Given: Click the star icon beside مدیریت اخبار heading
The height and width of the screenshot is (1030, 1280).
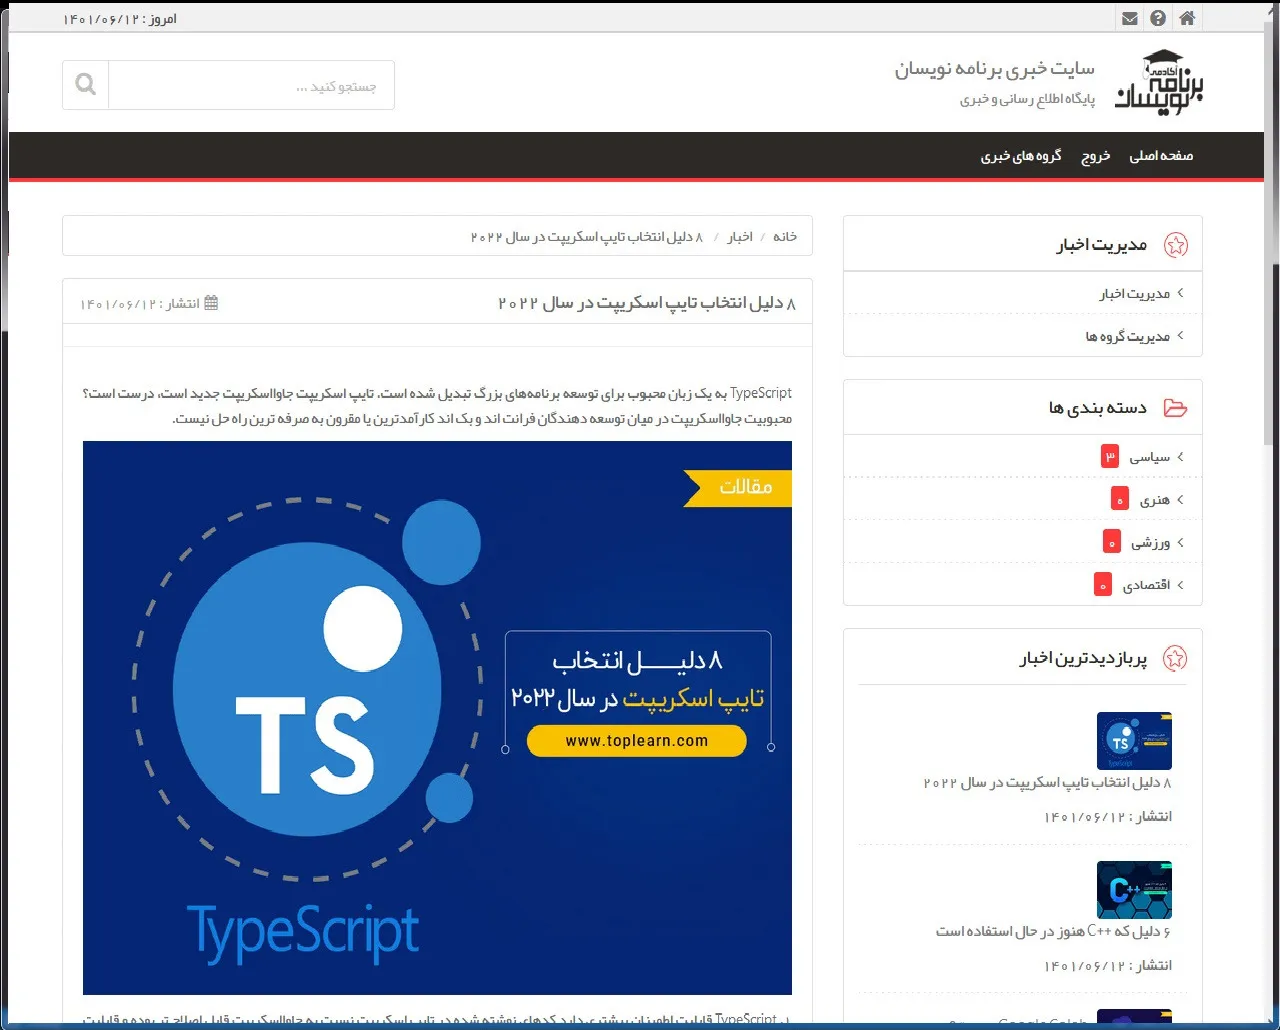Looking at the screenshot, I should [x=1176, y=245].
